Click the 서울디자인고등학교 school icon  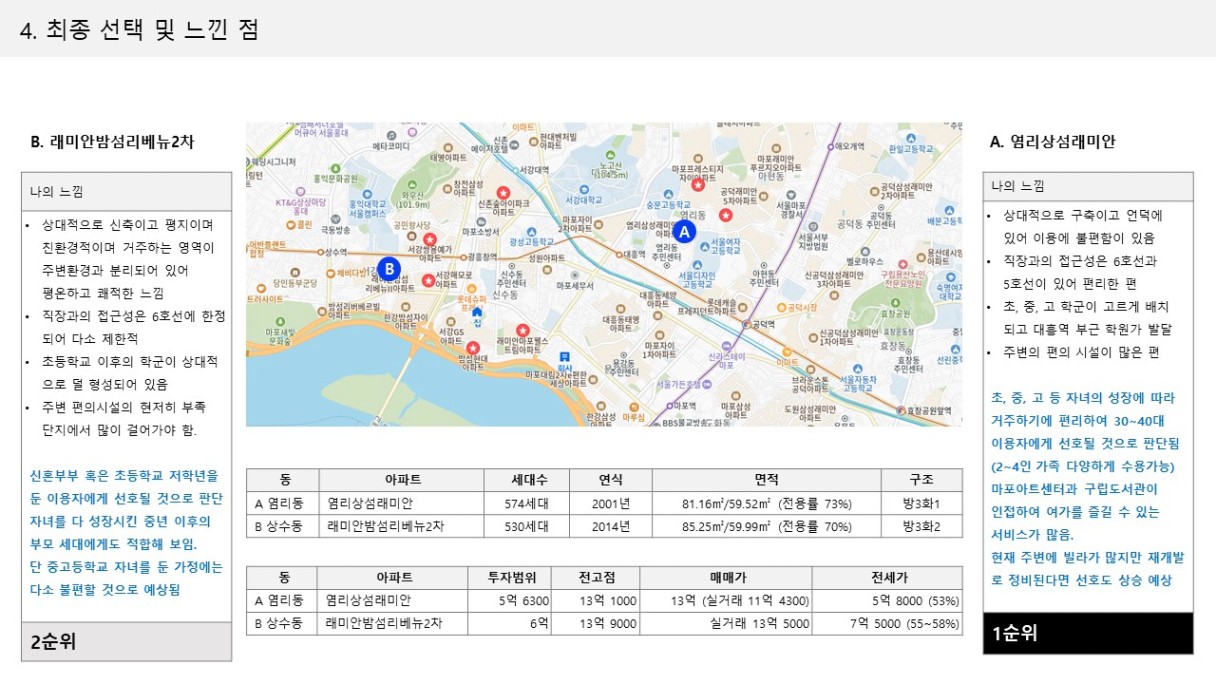(x=698, y=265)
